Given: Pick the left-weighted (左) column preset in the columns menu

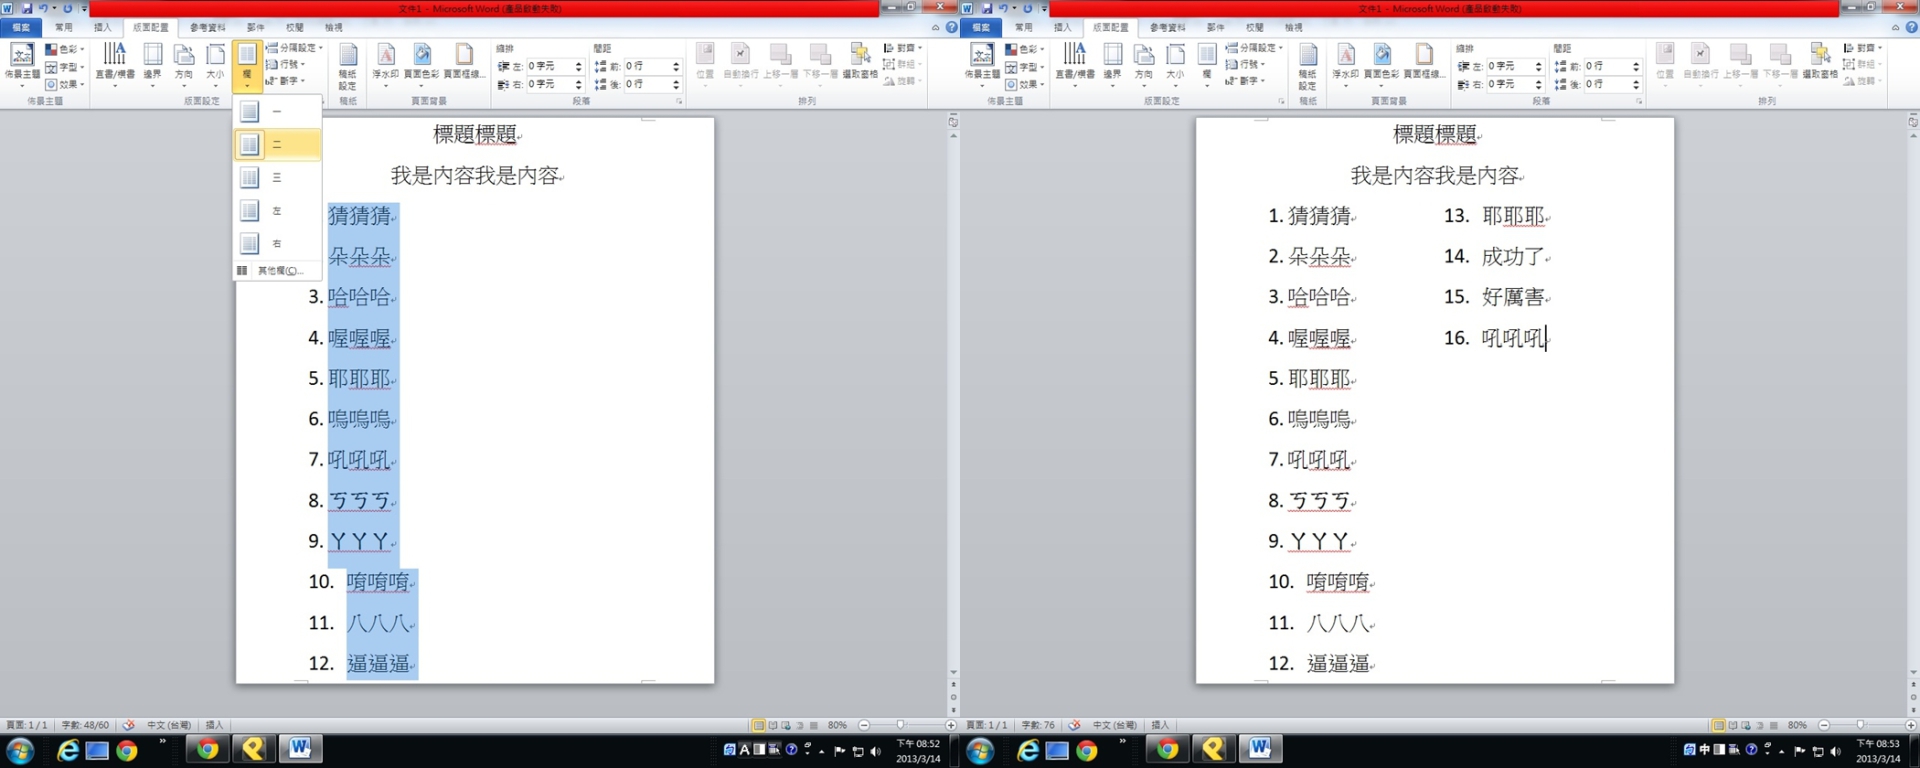Looking at the screenshot, I should 277,210.
